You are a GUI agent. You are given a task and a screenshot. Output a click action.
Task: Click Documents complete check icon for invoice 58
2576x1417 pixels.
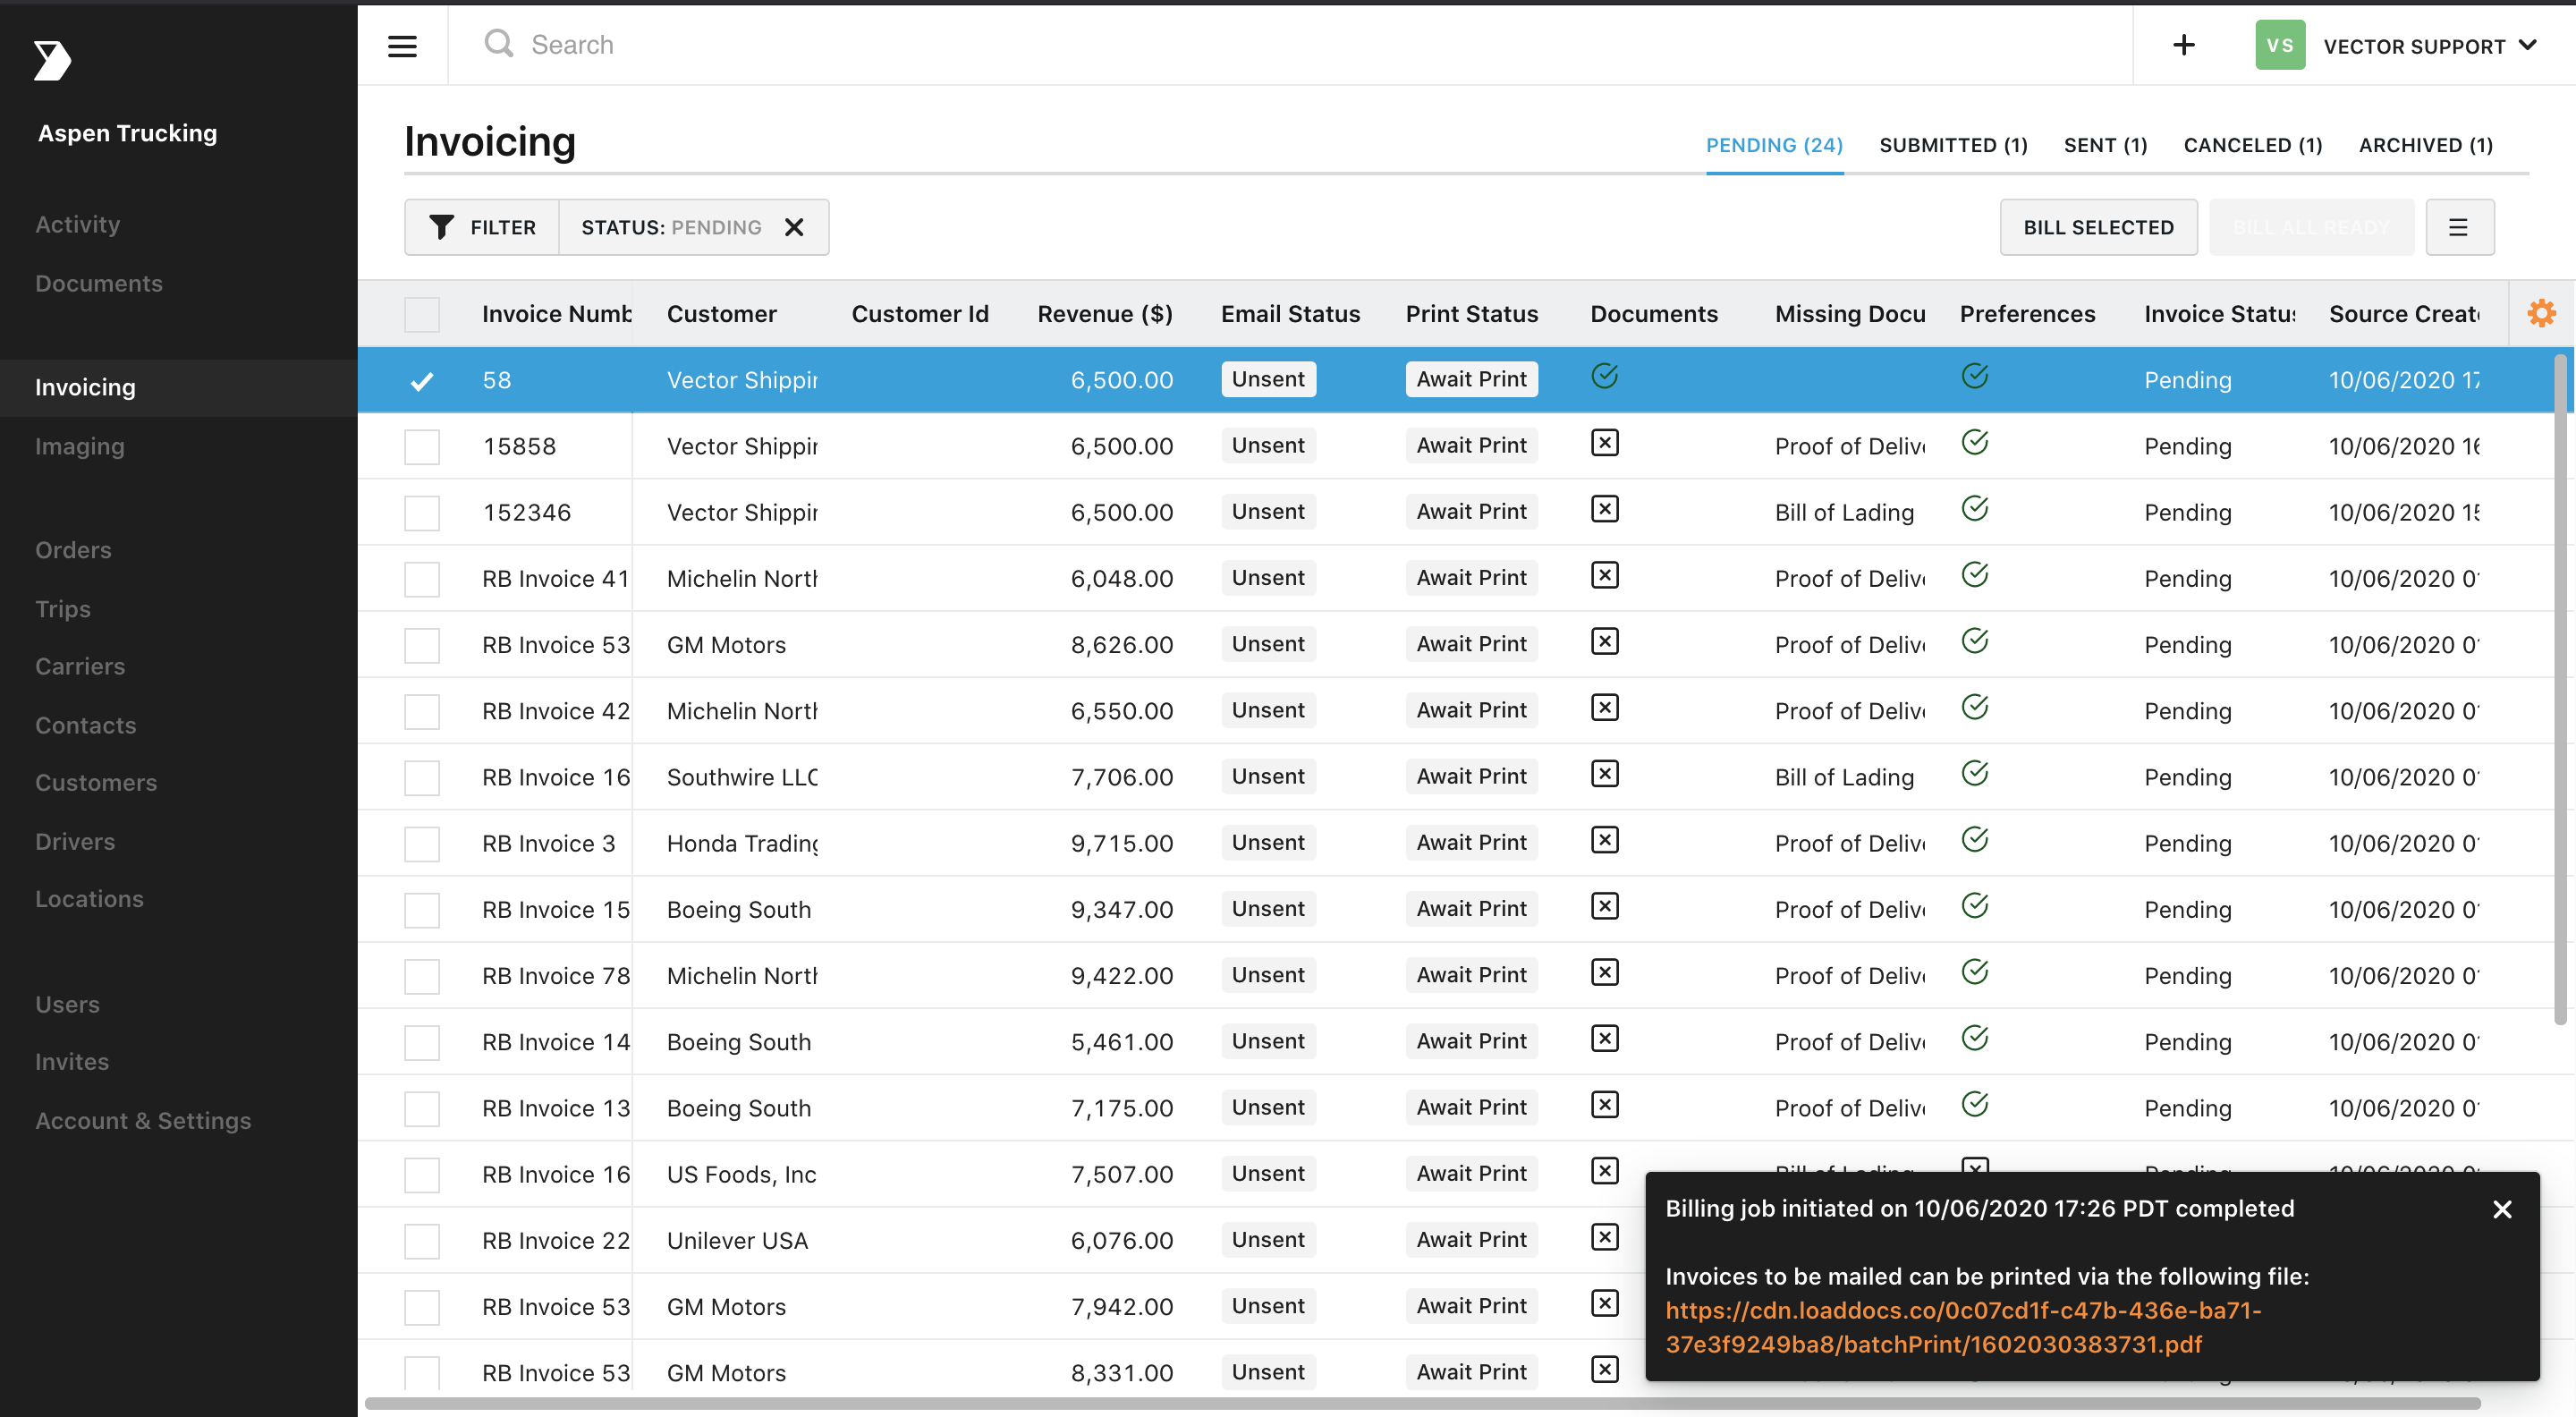coord(1604,376)
